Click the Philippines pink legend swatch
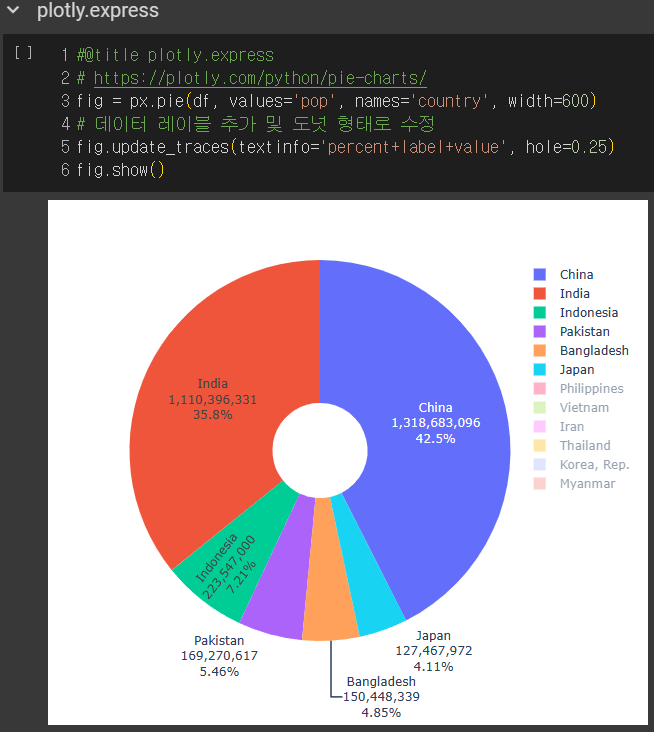The height and width of the screenshot is (732, 654). [540, 388]
